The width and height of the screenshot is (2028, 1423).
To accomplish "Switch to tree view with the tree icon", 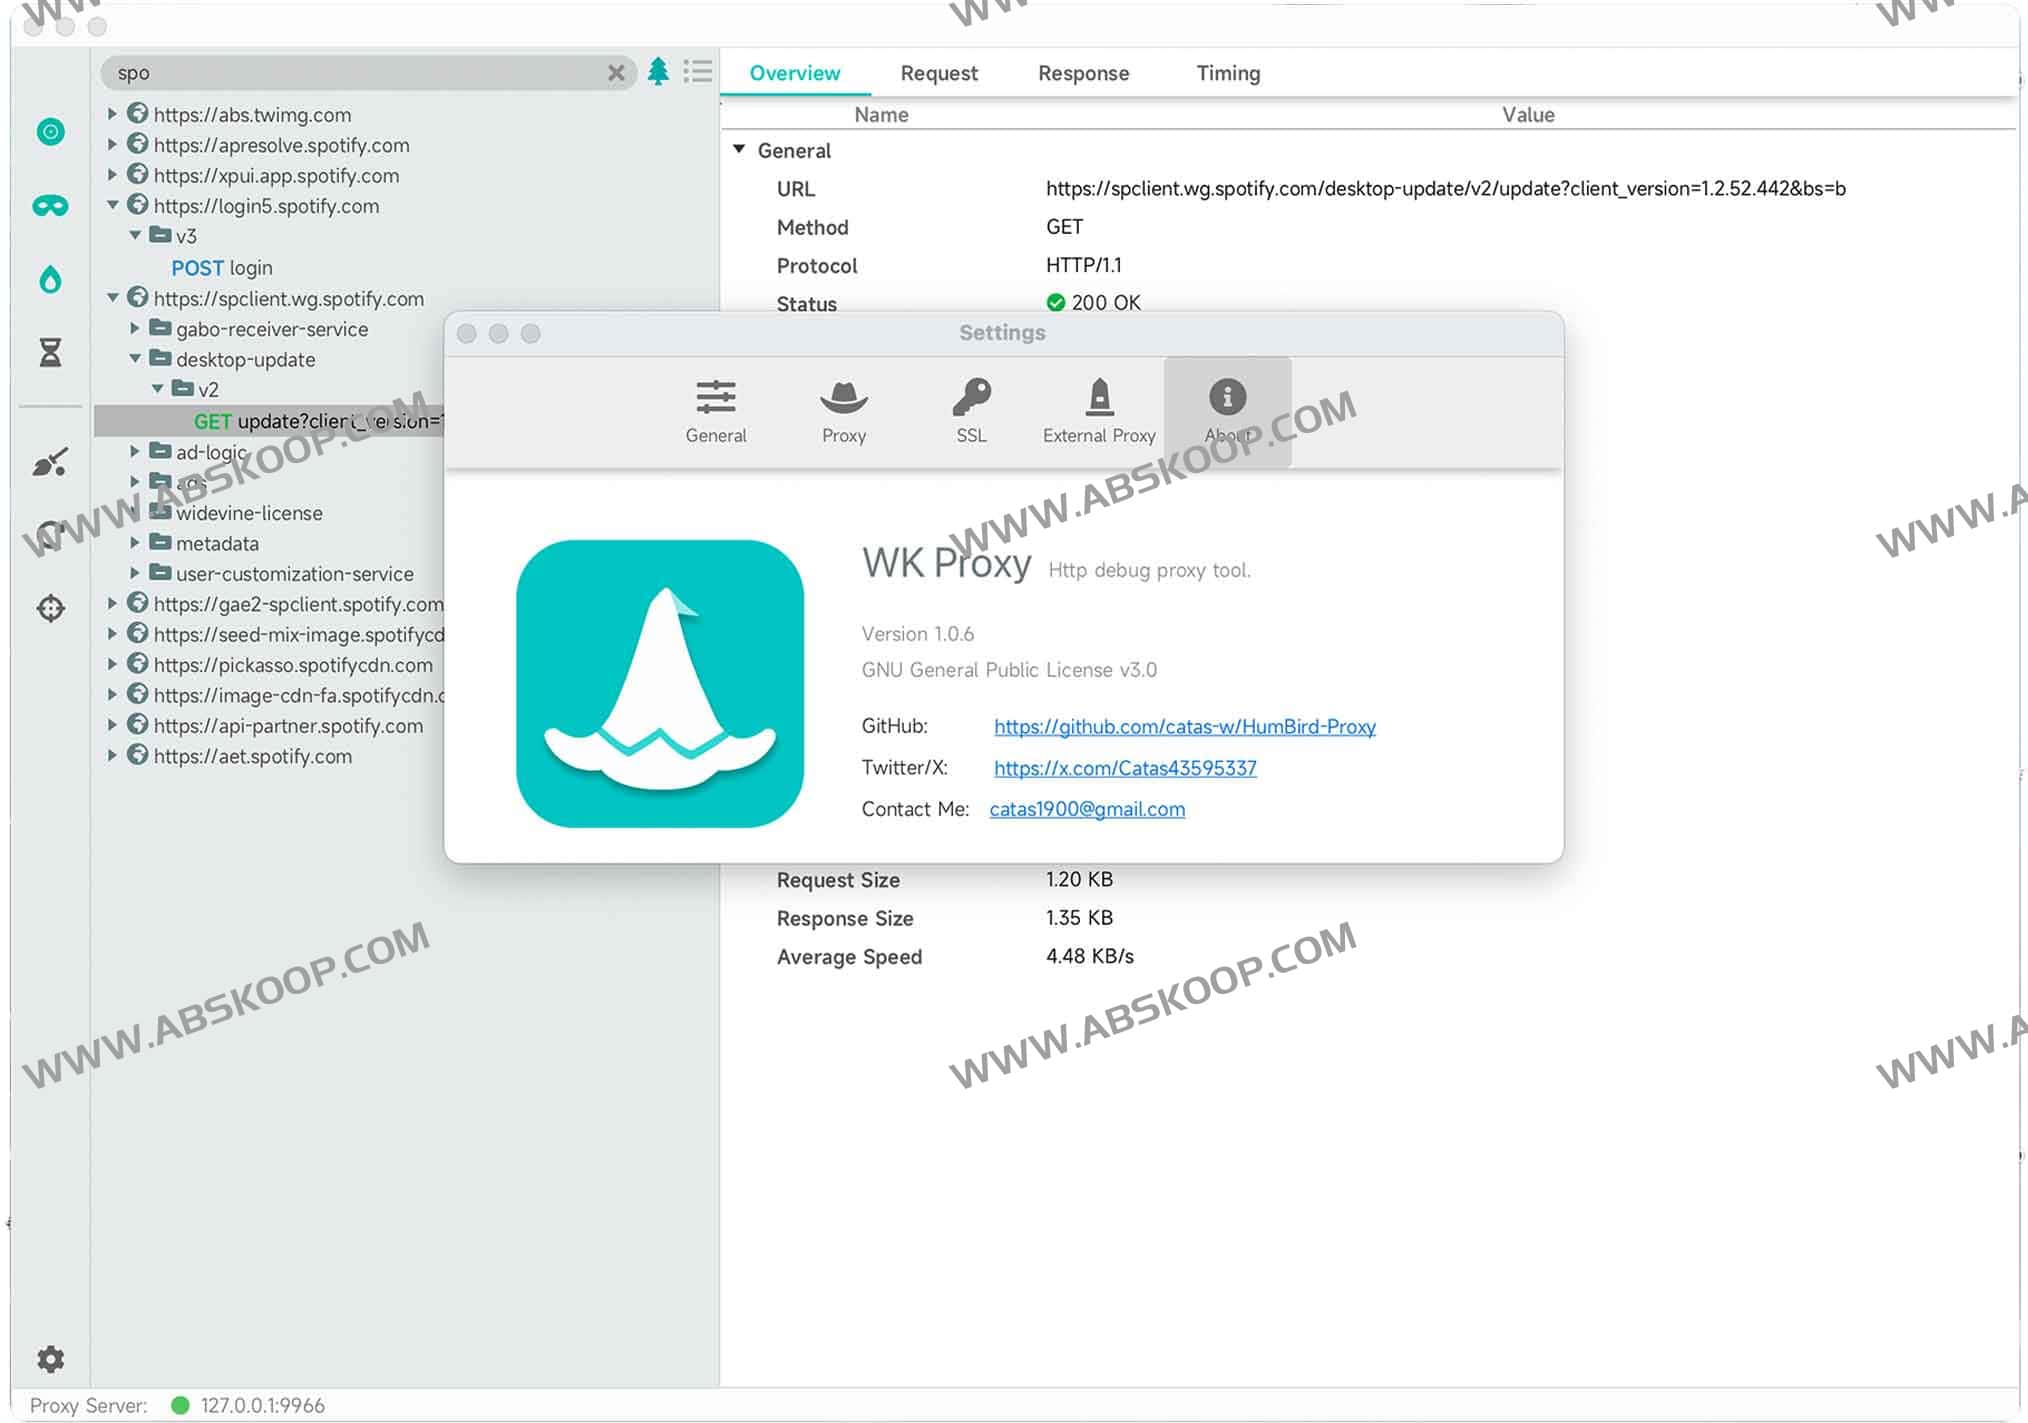I will coord(658,72).
